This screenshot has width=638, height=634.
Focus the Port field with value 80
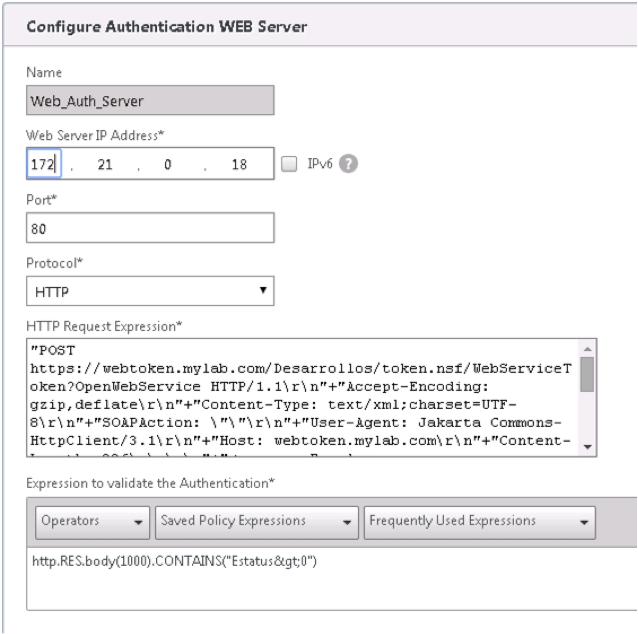coord(150,228)
